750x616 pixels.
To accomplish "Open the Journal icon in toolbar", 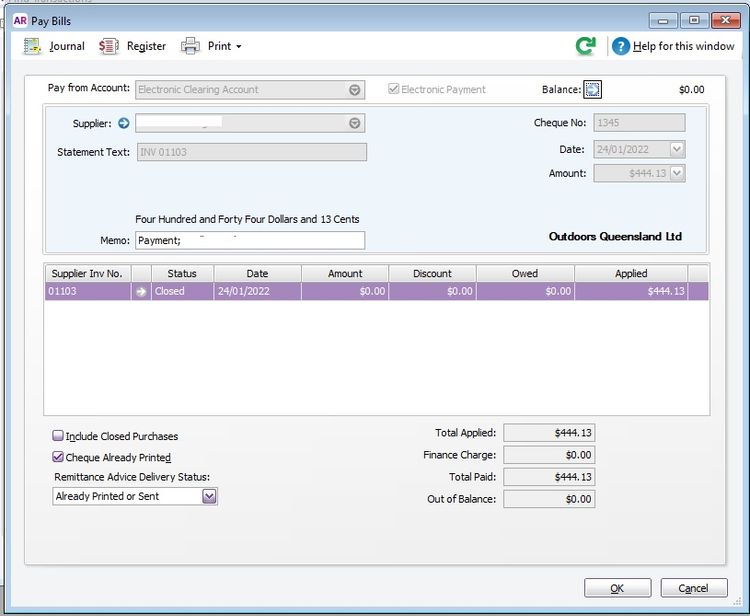I will (x=33, y=46).
